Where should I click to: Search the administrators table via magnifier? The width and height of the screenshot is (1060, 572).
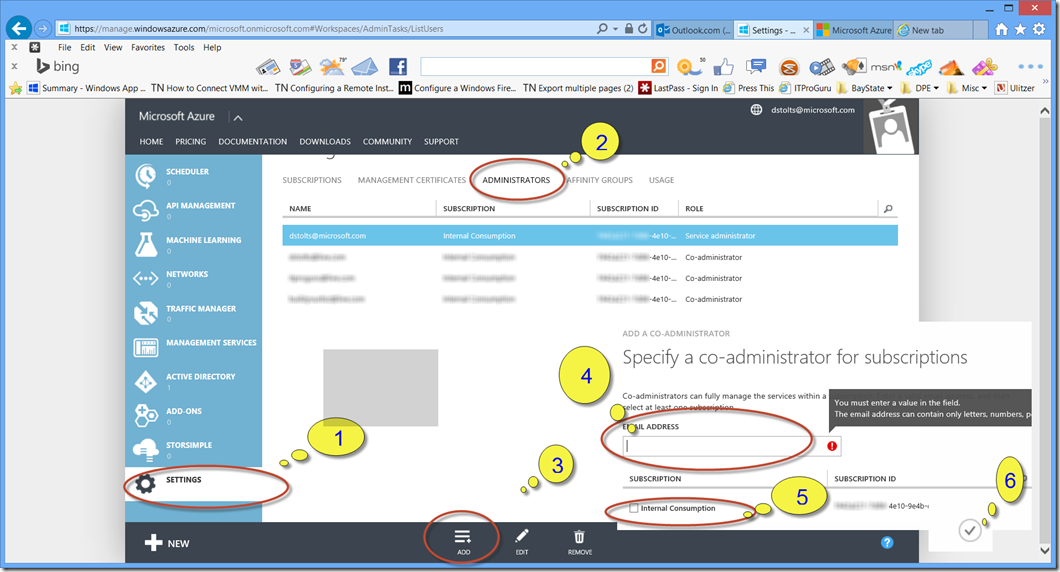click(888, 209)
